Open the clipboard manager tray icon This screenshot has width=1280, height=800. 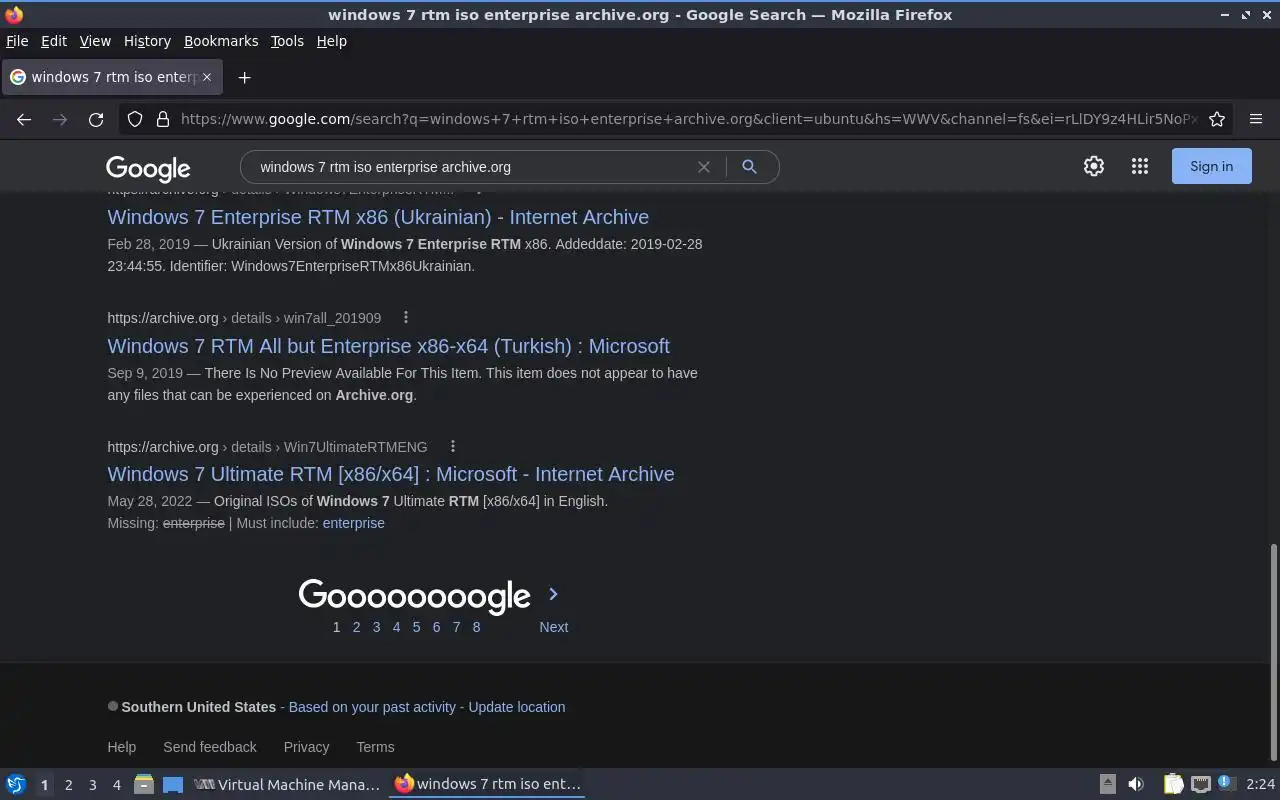tap(1173, 784)
